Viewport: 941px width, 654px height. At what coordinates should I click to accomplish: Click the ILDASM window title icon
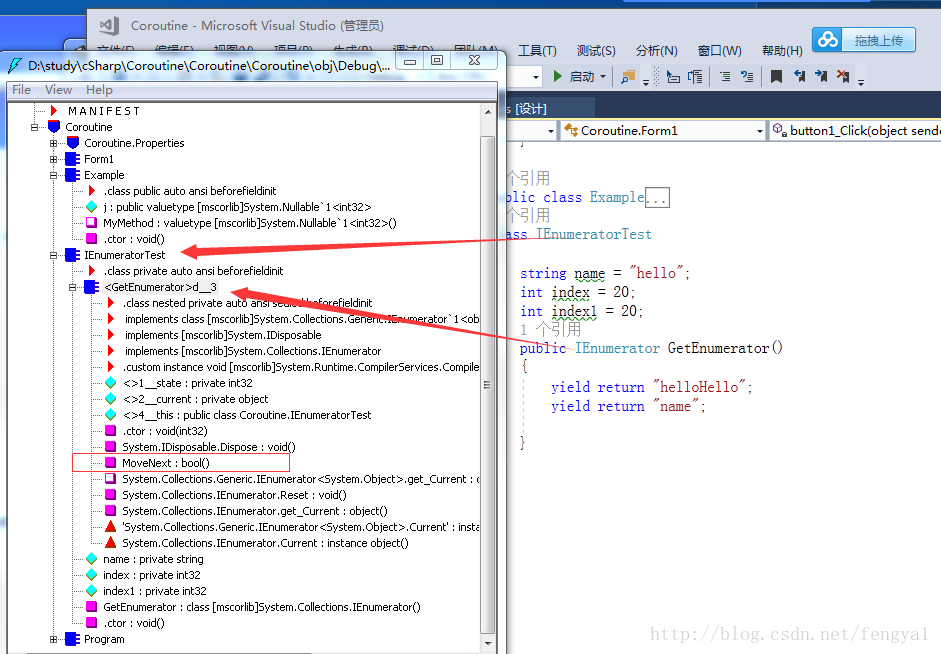pos(15,65)
